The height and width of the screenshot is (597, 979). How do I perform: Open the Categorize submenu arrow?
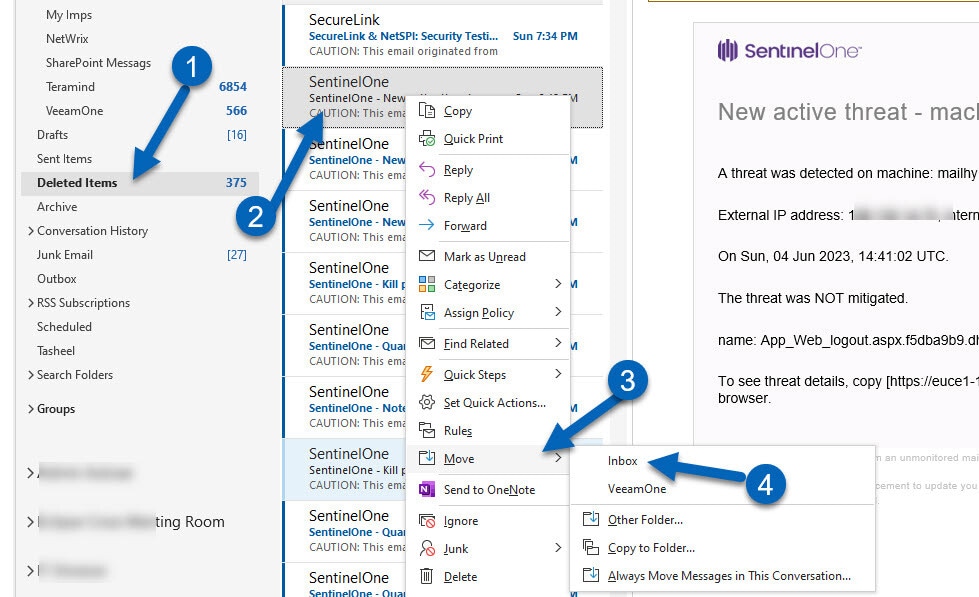(558, 285)
